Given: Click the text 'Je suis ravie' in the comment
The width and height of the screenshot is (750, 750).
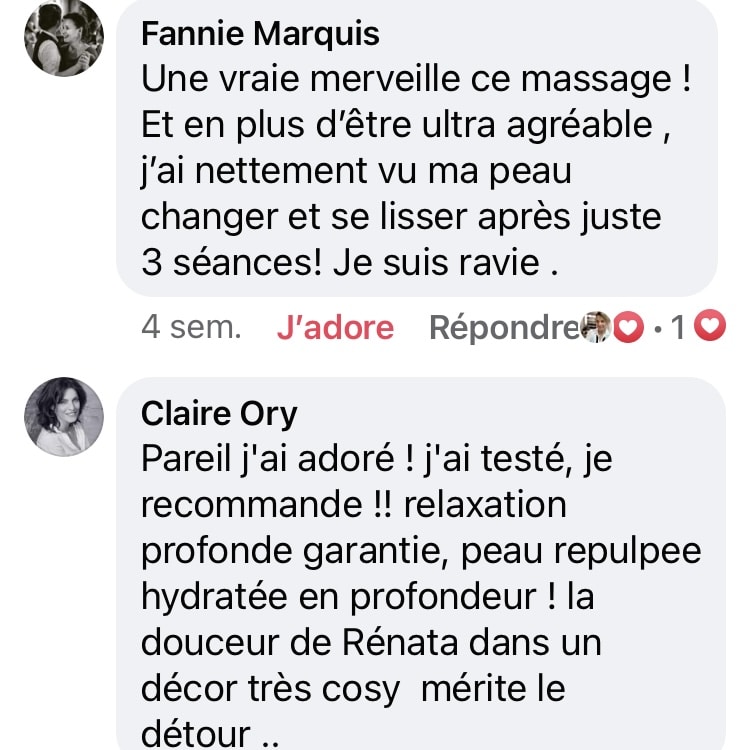Looking at the screenshot, I should pyautogui.click(x=436, y=263).
